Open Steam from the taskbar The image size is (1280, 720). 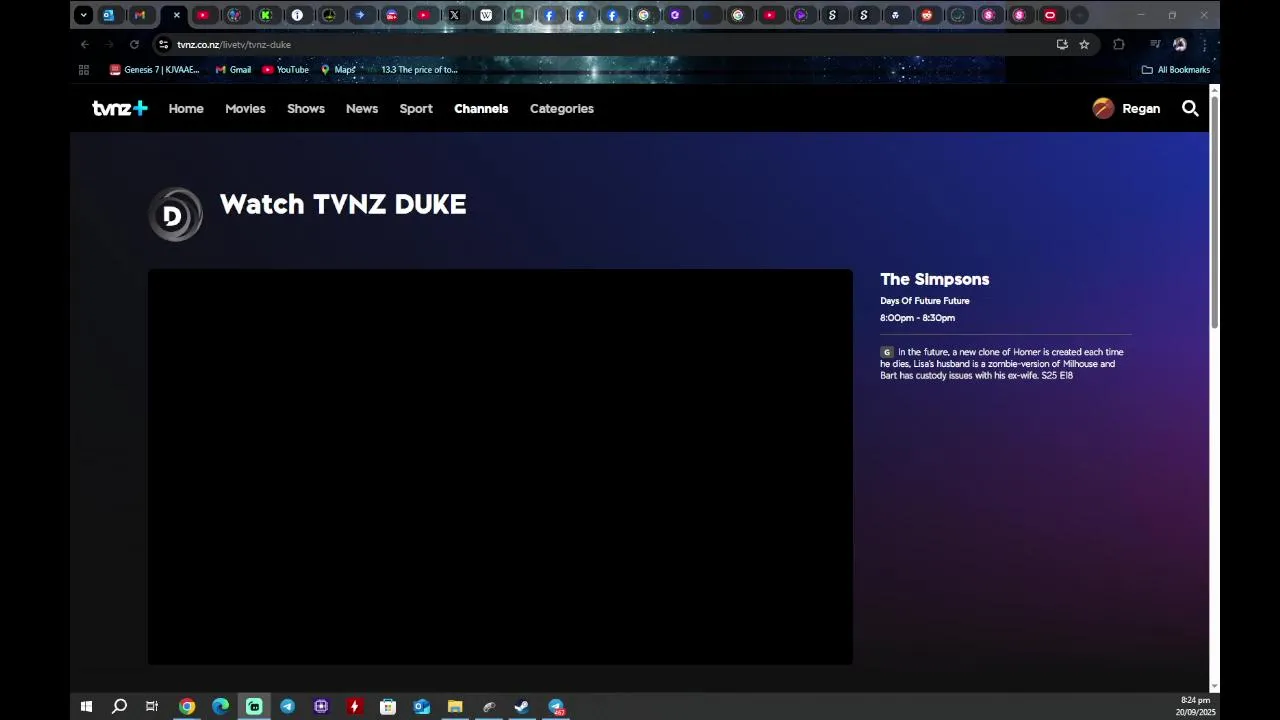tap(522, 706)
